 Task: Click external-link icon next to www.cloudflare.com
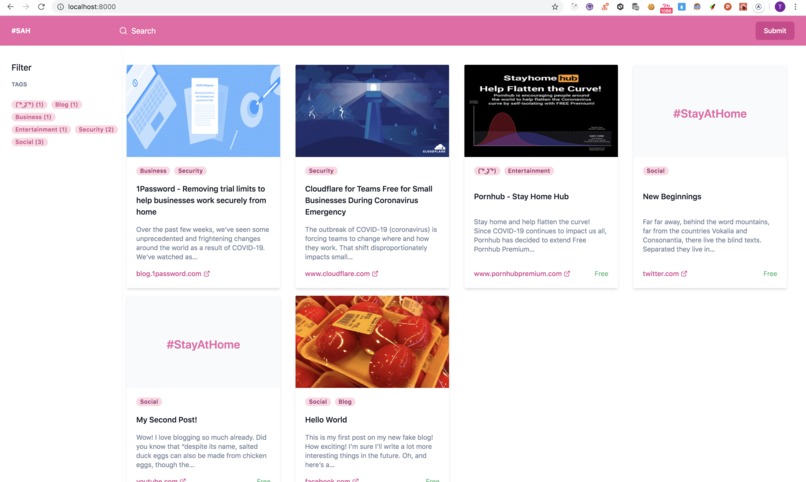pyautogui.click(x=375, y=274)
